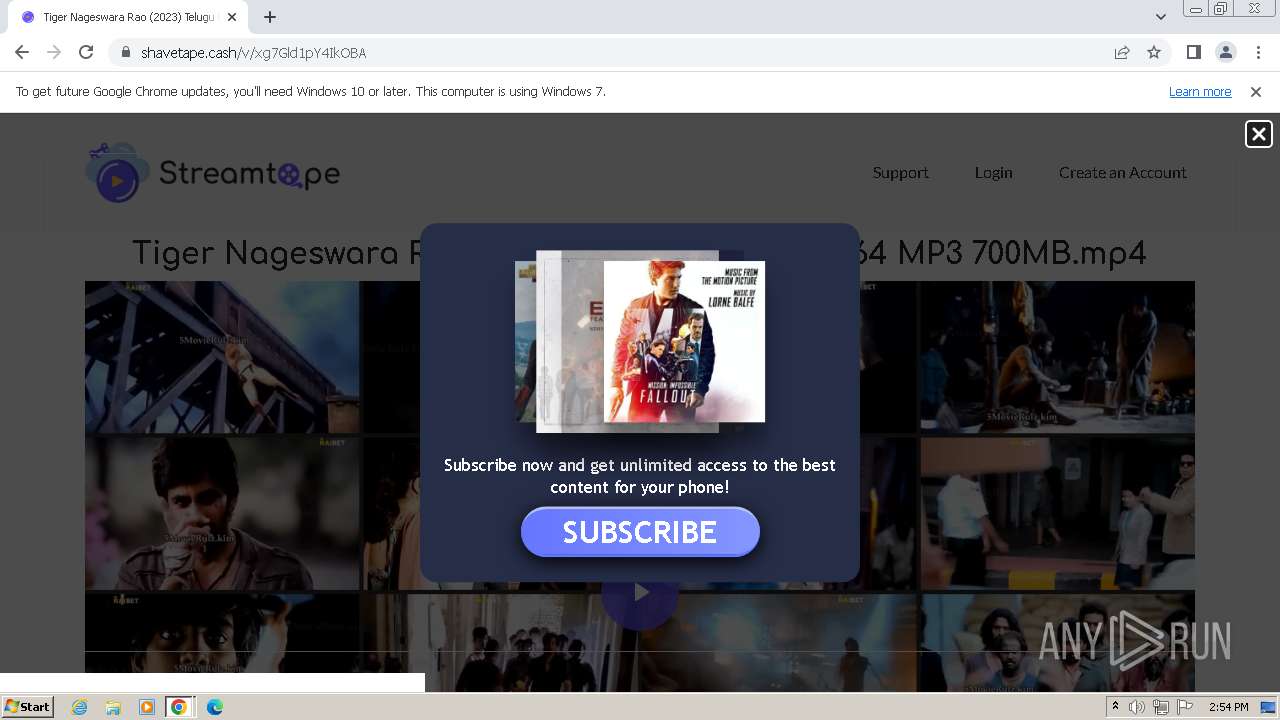This screenshot has height=720, width=1280.
Task: Click the browser Back arrow
Action: tap(22, 52)
